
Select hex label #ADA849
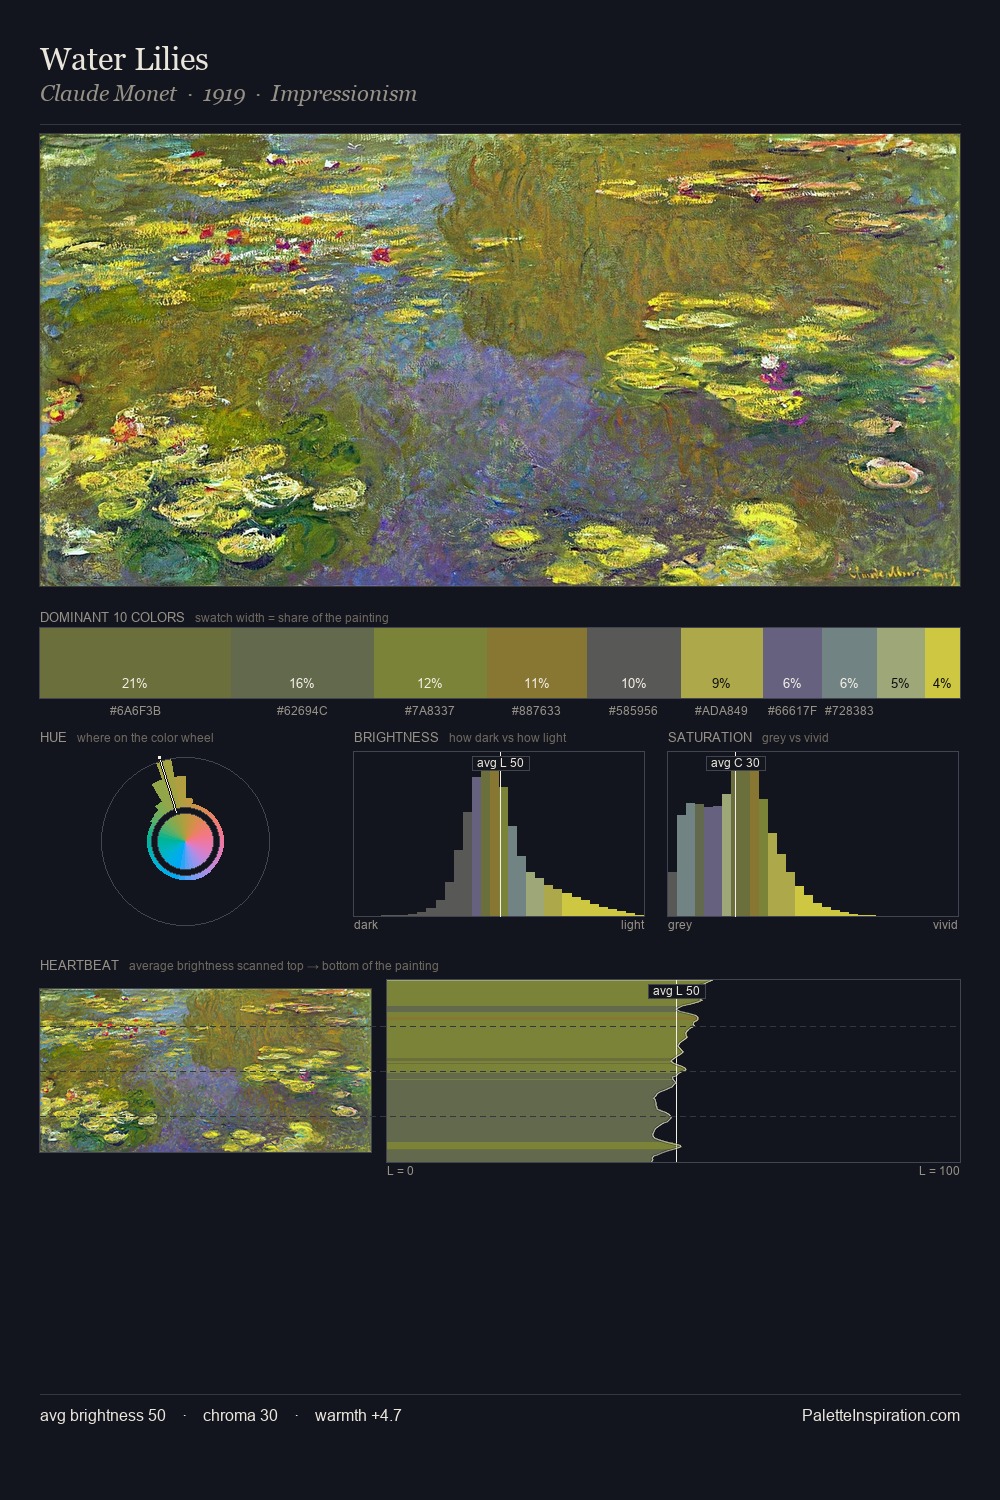[x=722, y=711]
